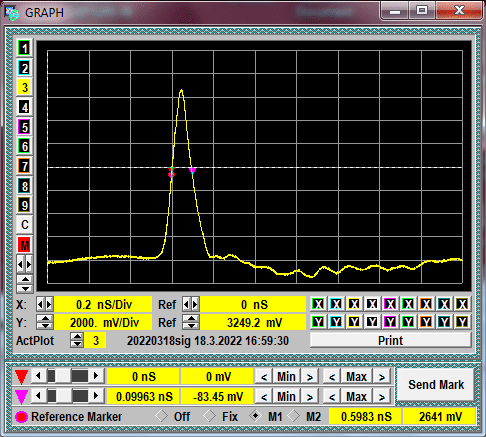This screenshot has height=437, width=486.
Task: Go to next maximum for magenta marker
Action: (x=382, y=397)
